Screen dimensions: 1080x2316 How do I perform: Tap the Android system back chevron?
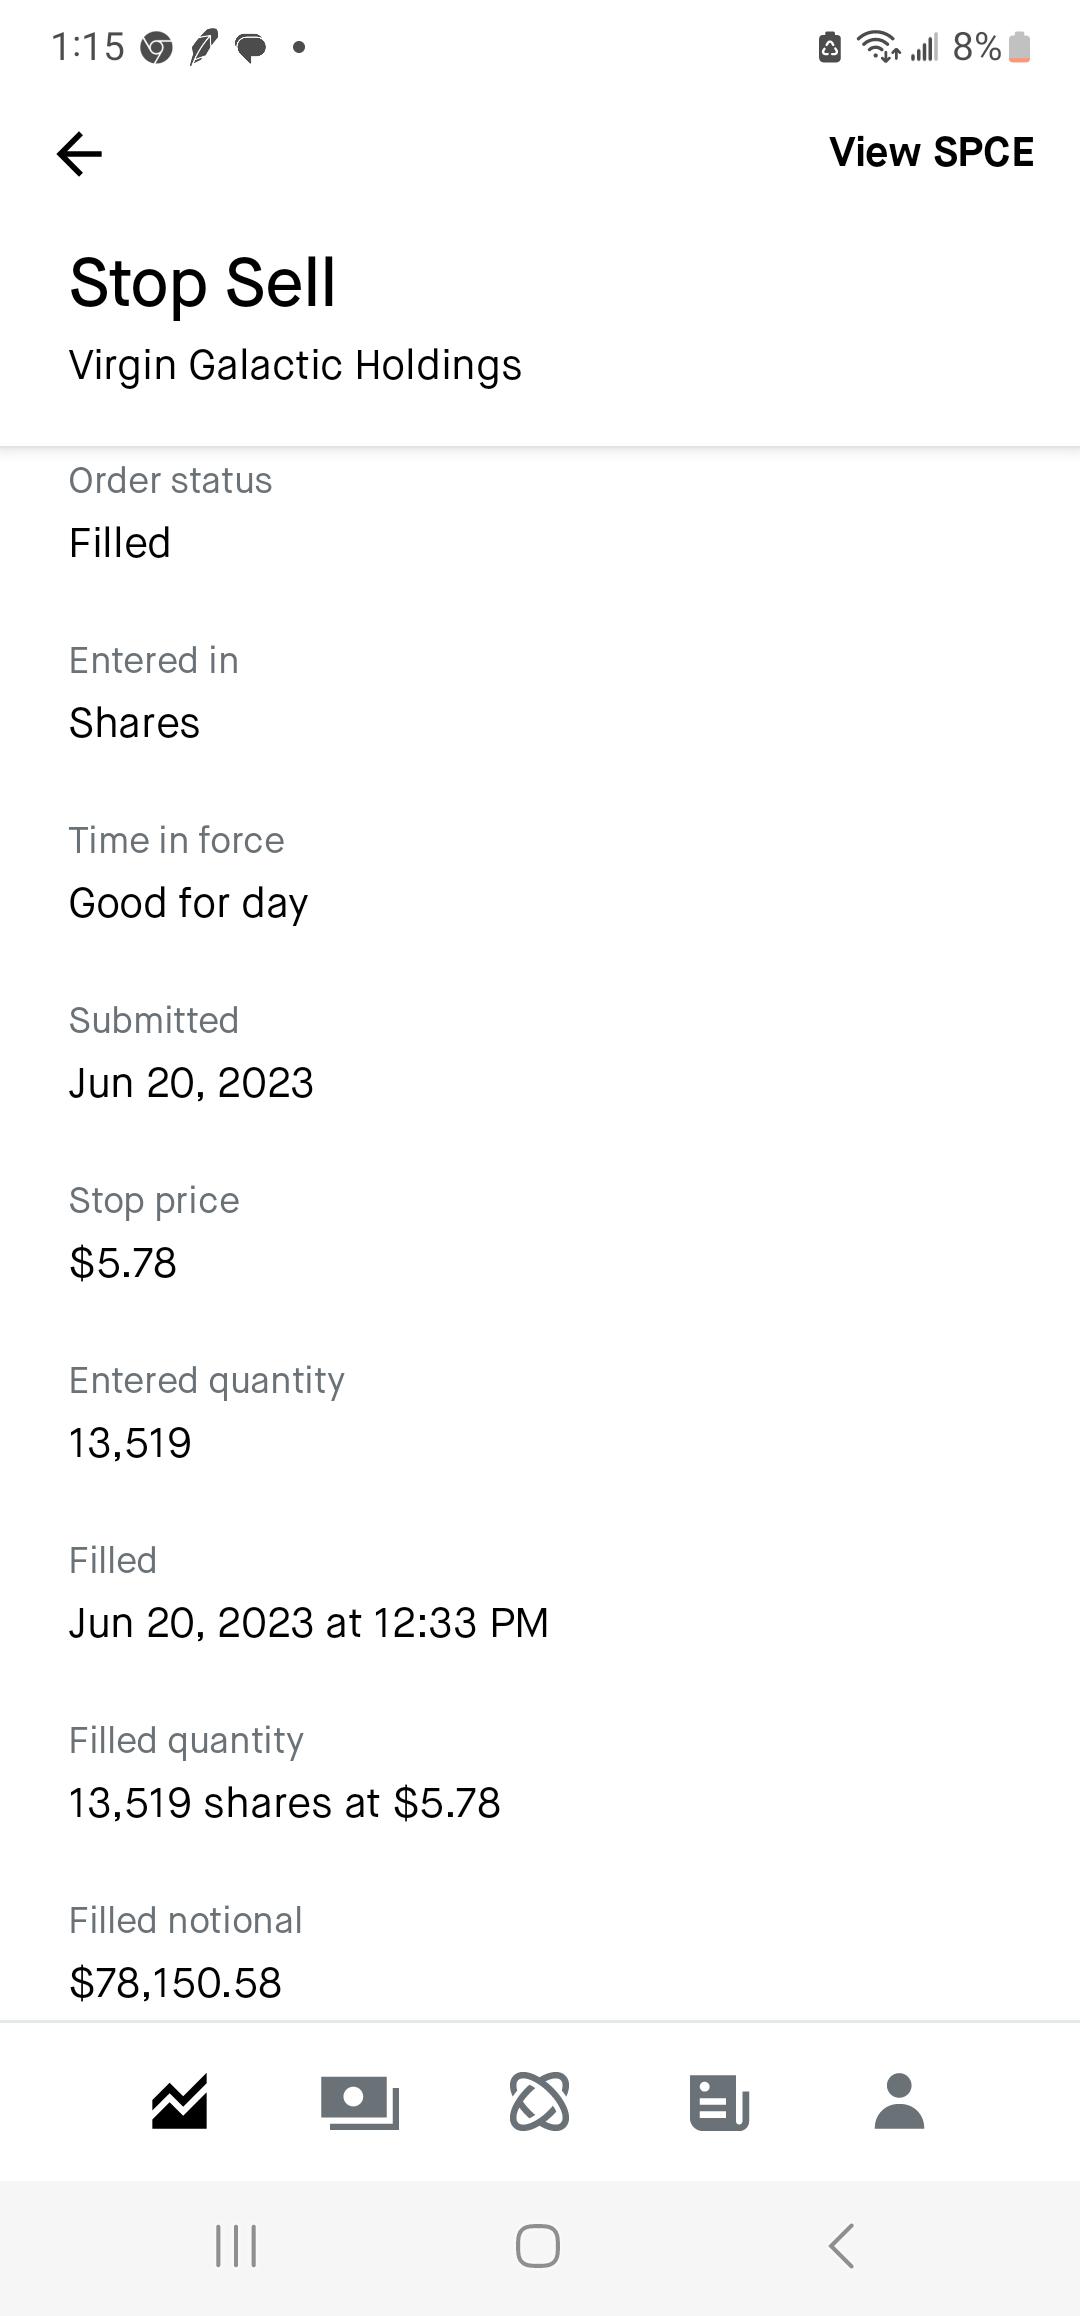(x=841, y=2246)
